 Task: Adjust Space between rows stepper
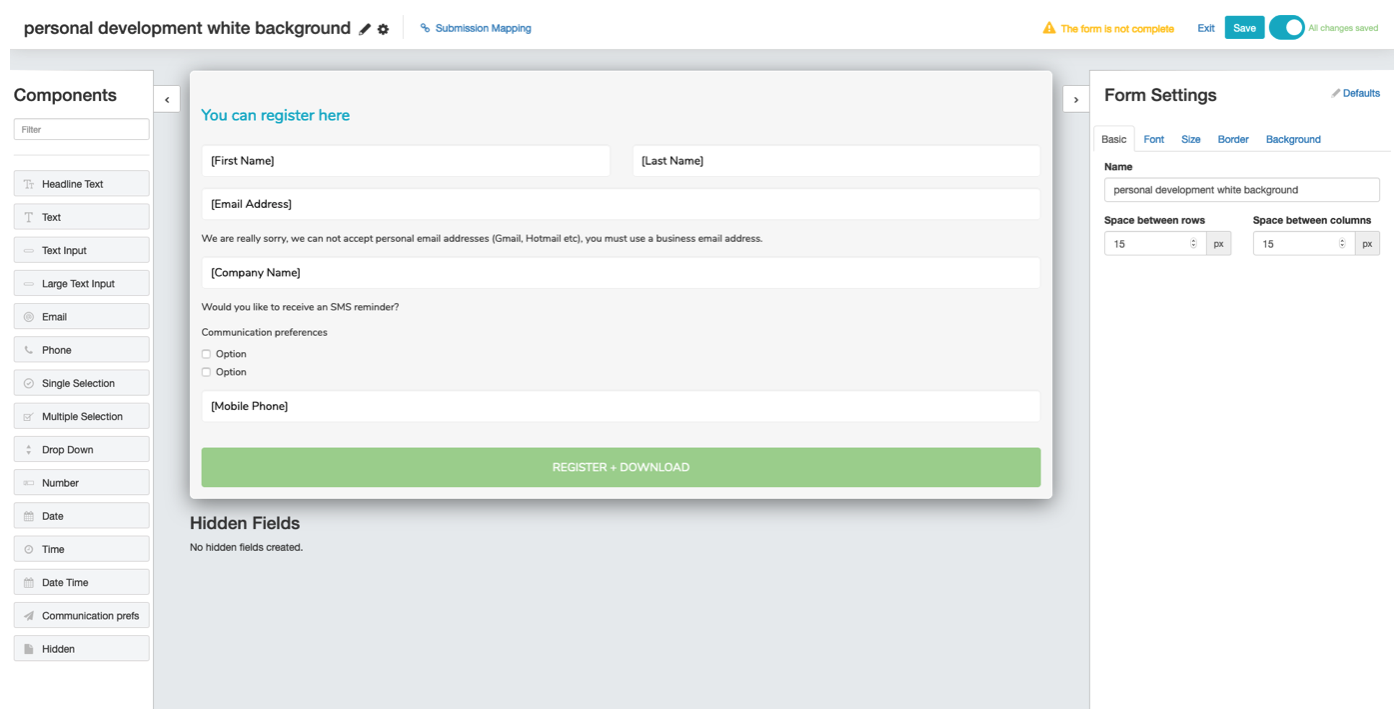coord(1193,244)
